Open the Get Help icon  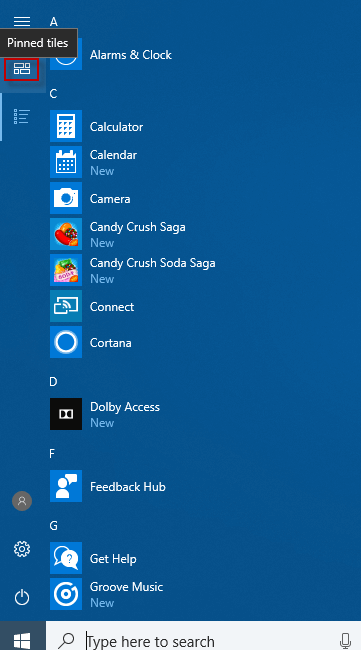(x=66, y=558)
